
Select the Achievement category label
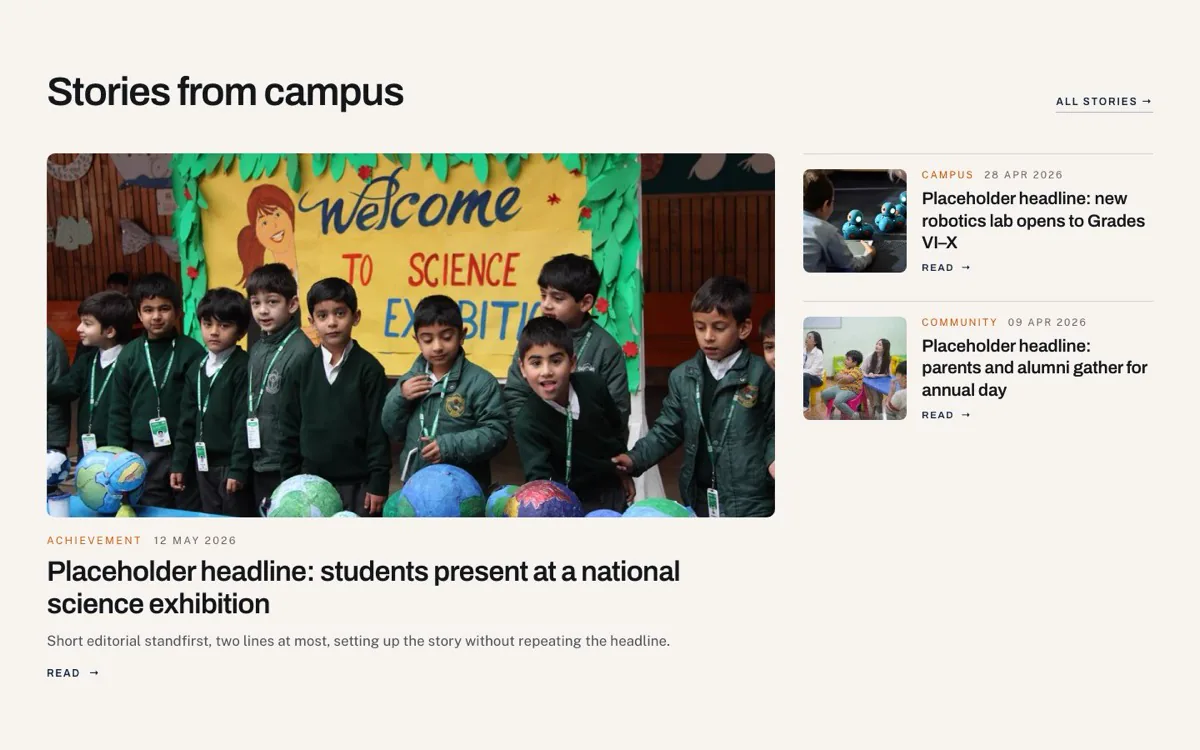point(94,540)
